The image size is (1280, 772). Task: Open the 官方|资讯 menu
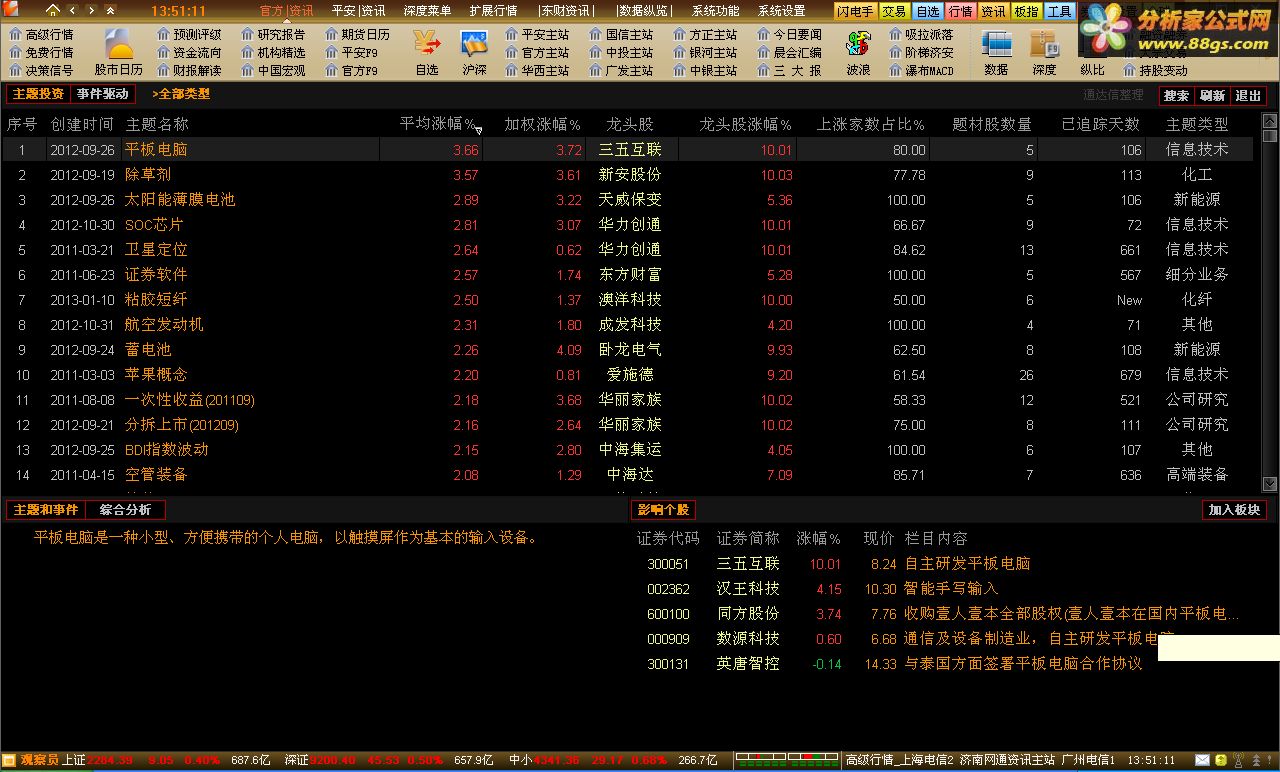click(286, 11)
